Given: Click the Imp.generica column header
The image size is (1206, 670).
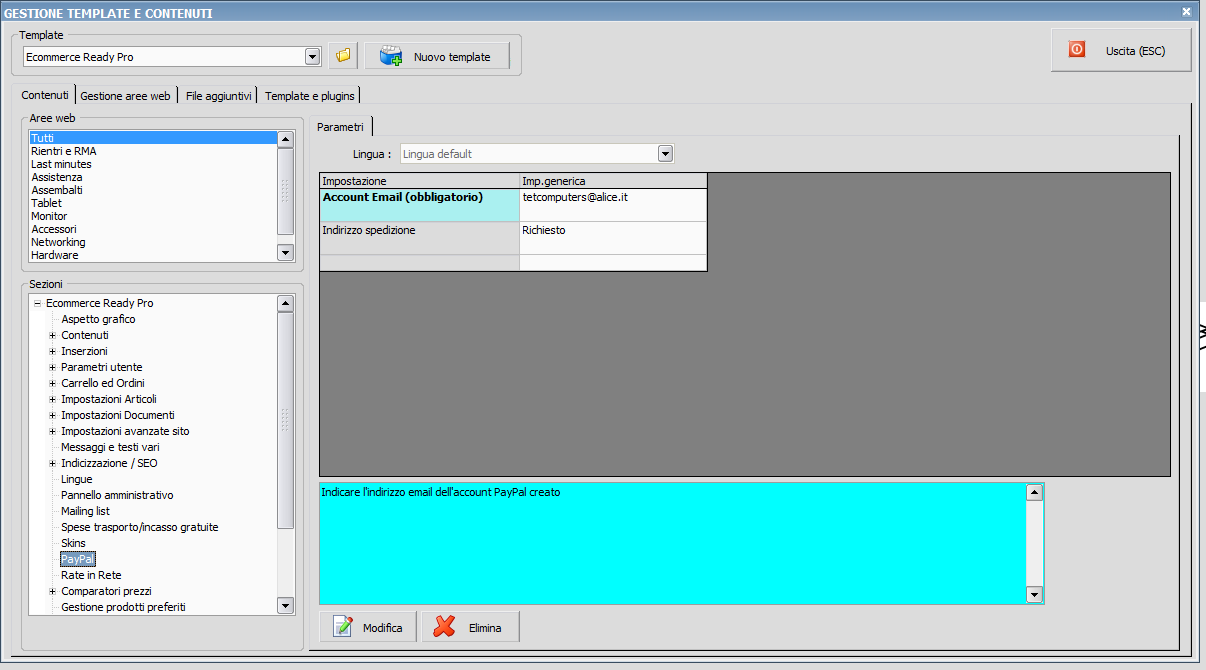Looking at the screenshot, I should click(x=613, y=181).
